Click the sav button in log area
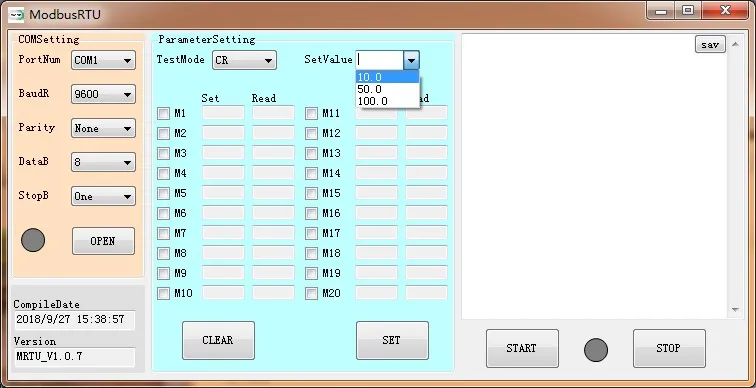This screenshot has height=388, width=756. [x=710, y=45]
